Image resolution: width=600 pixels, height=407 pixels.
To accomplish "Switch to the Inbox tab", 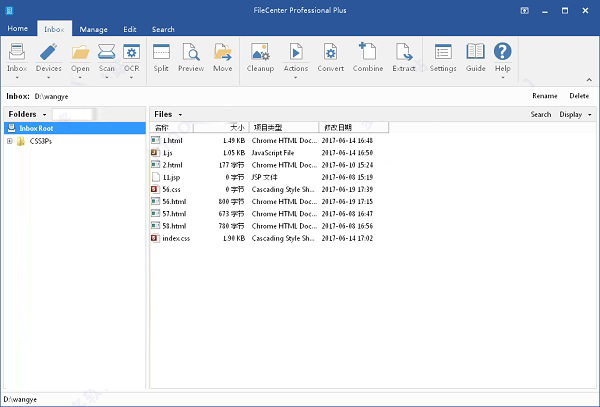I will pyautogui.click(x=54, y=29).
